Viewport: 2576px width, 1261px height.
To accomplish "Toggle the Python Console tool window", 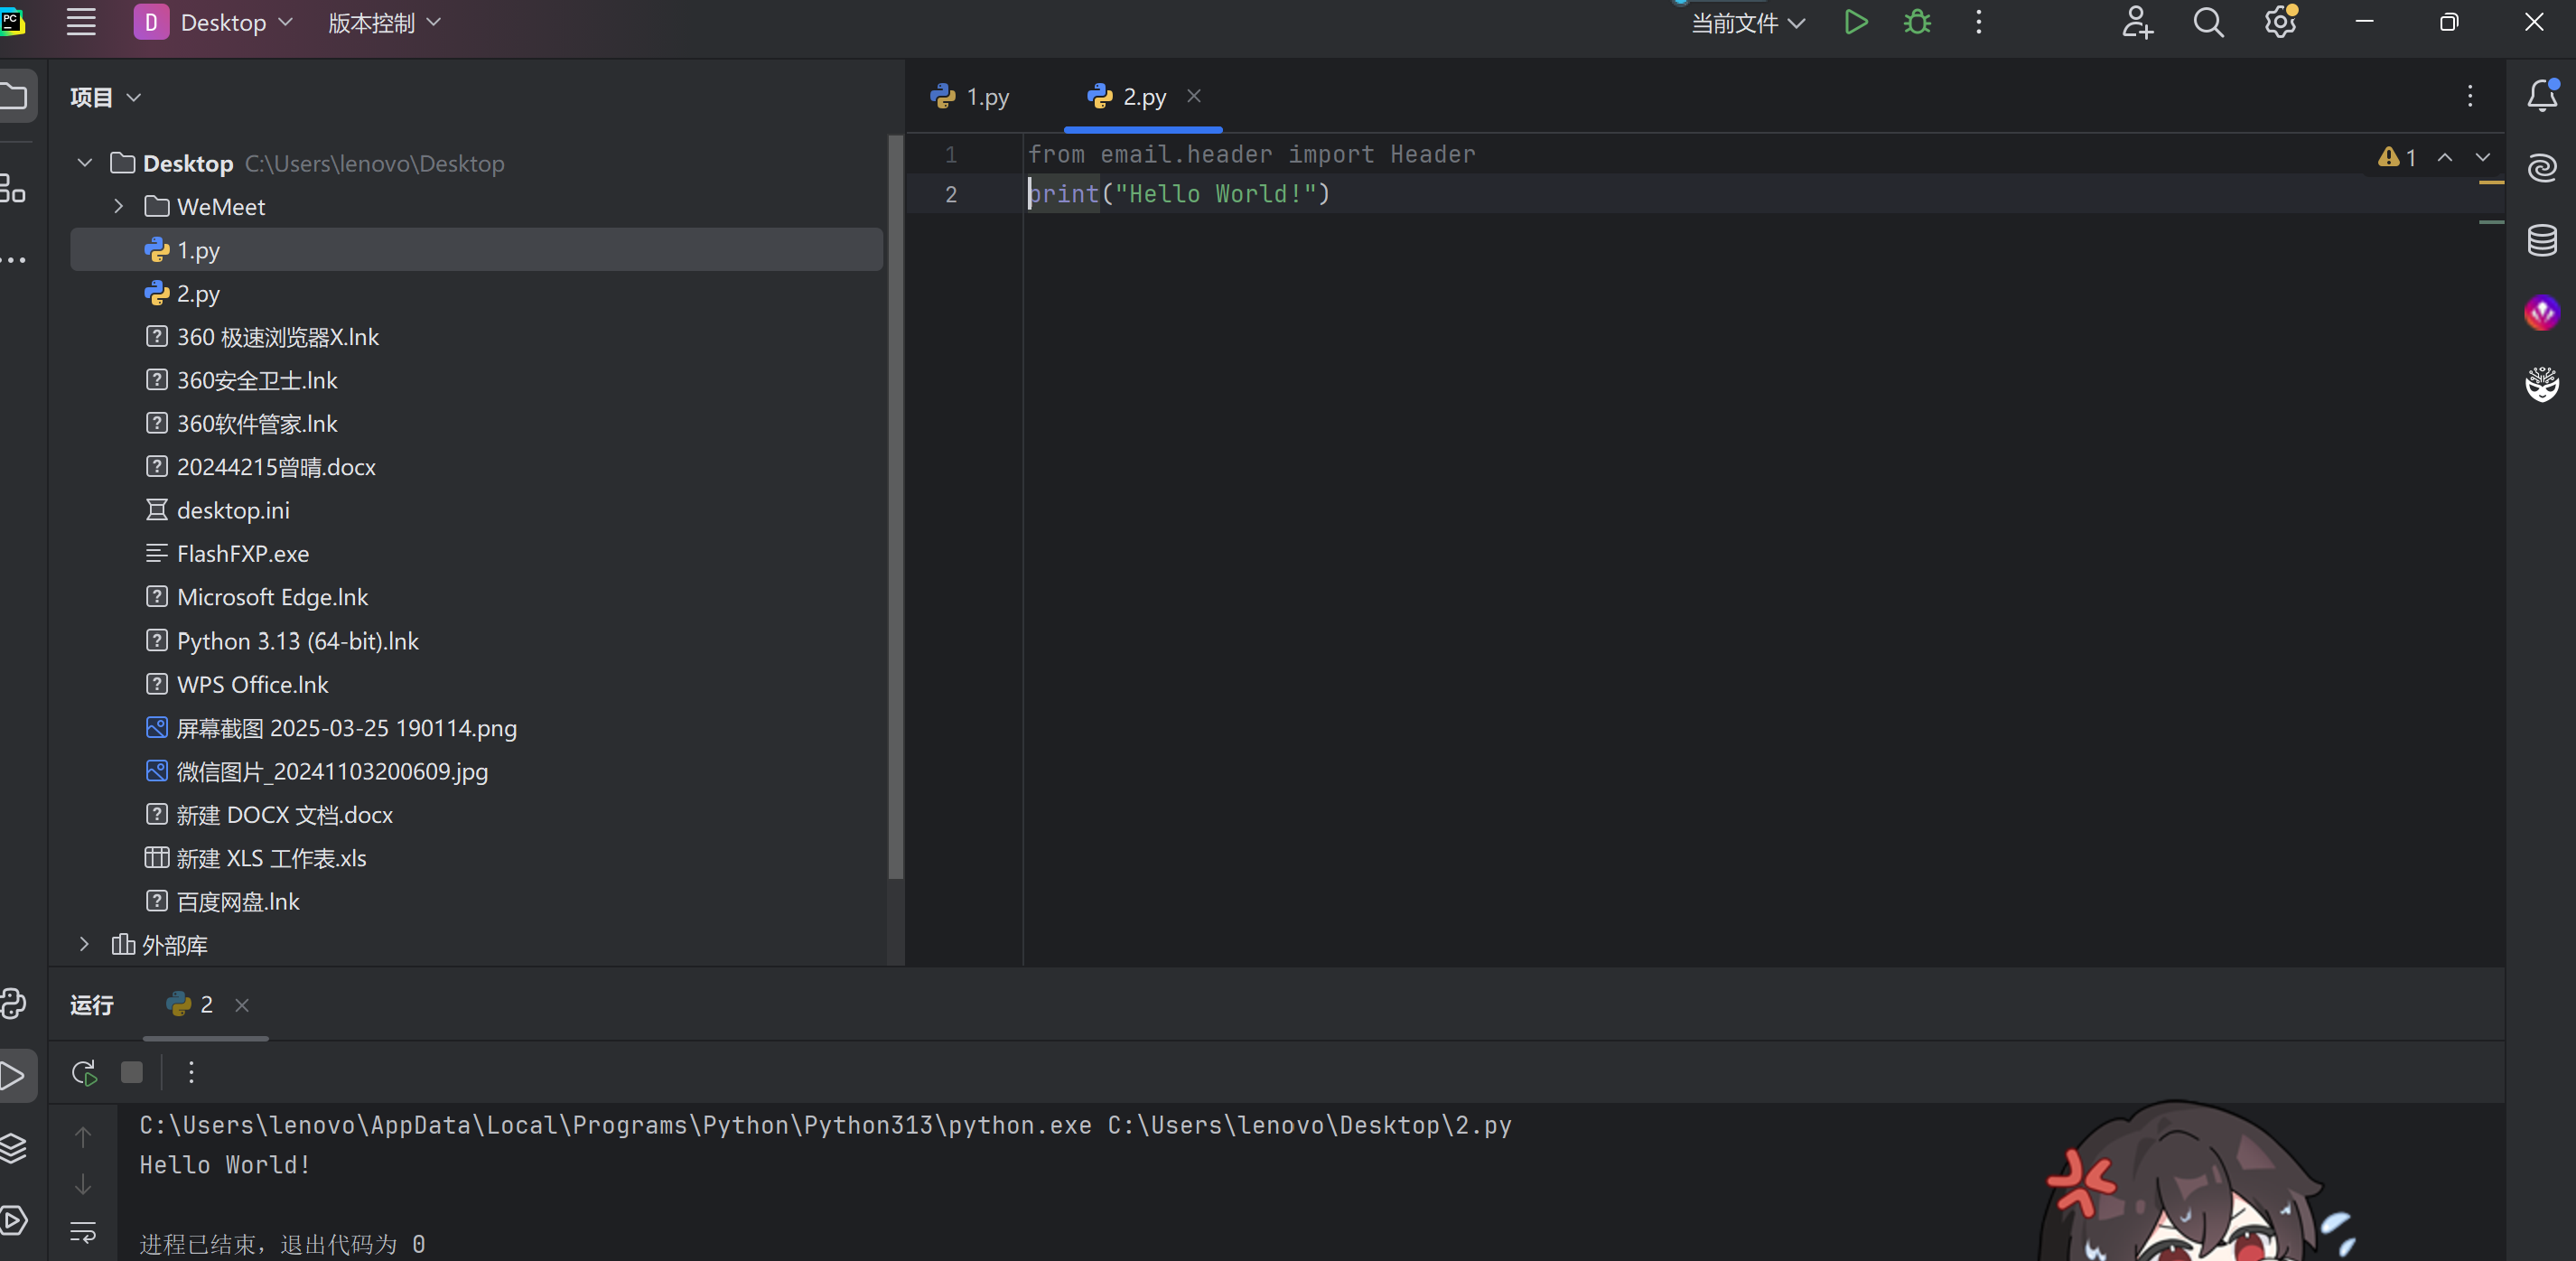I will point(14,1003).
